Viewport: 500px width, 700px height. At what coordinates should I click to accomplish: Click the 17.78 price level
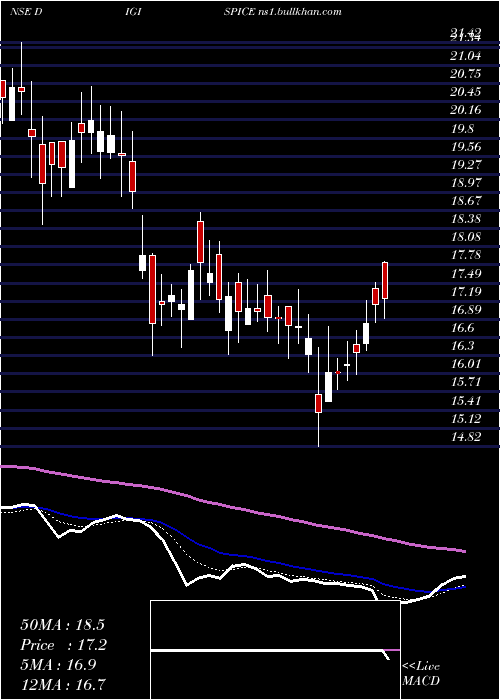466,255
